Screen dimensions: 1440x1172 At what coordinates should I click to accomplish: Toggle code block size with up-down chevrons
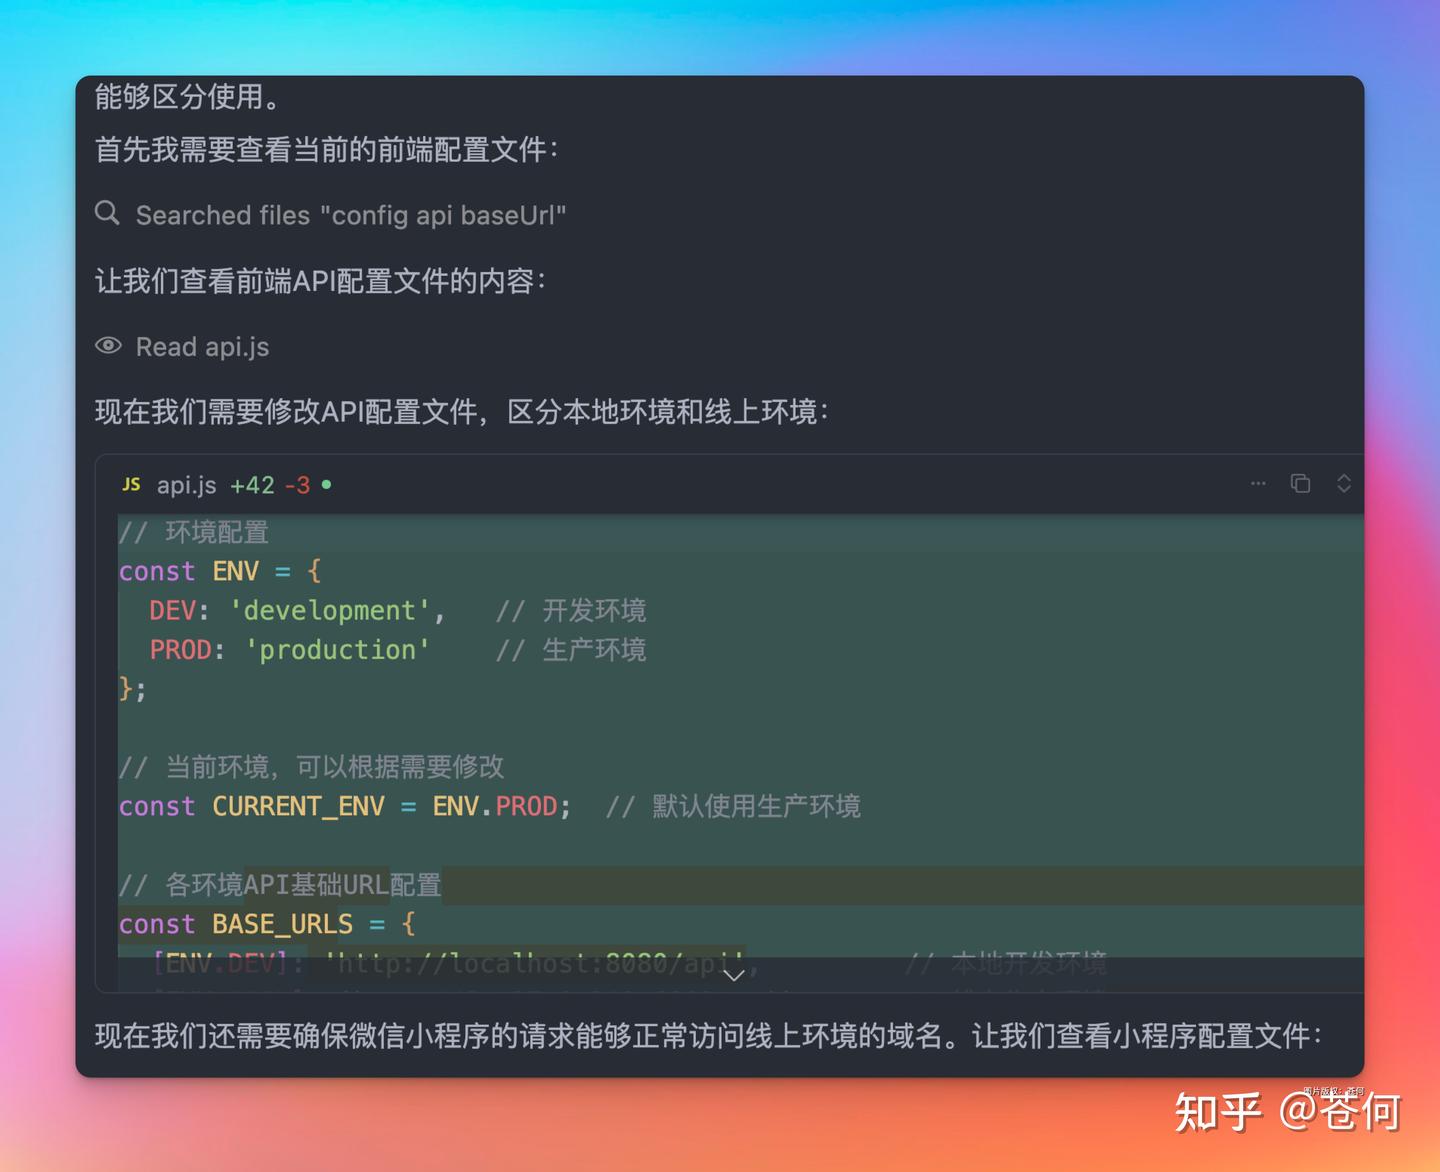click(x=1343, y=484)
